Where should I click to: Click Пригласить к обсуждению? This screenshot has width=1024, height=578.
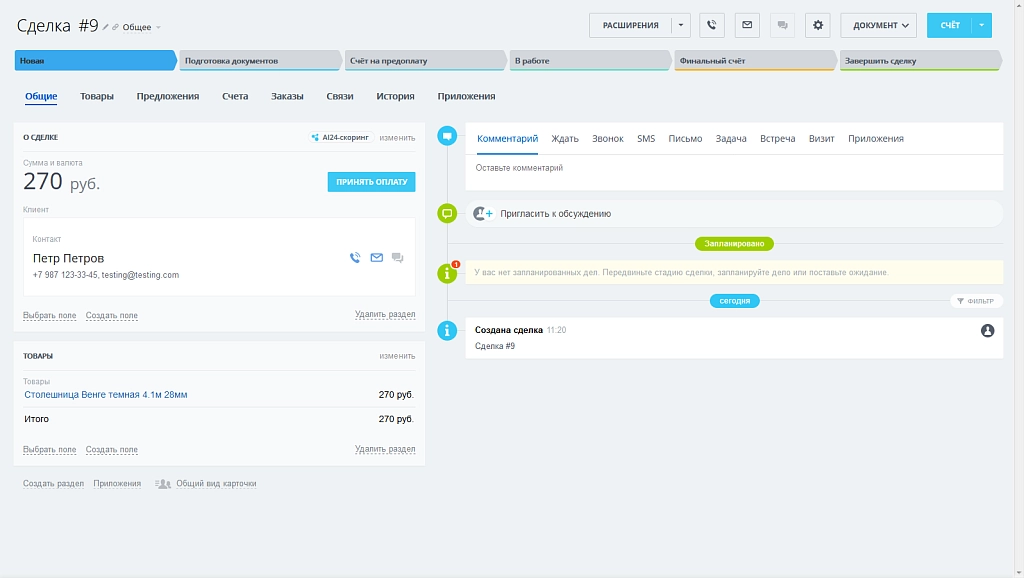[x=556, y=214]
